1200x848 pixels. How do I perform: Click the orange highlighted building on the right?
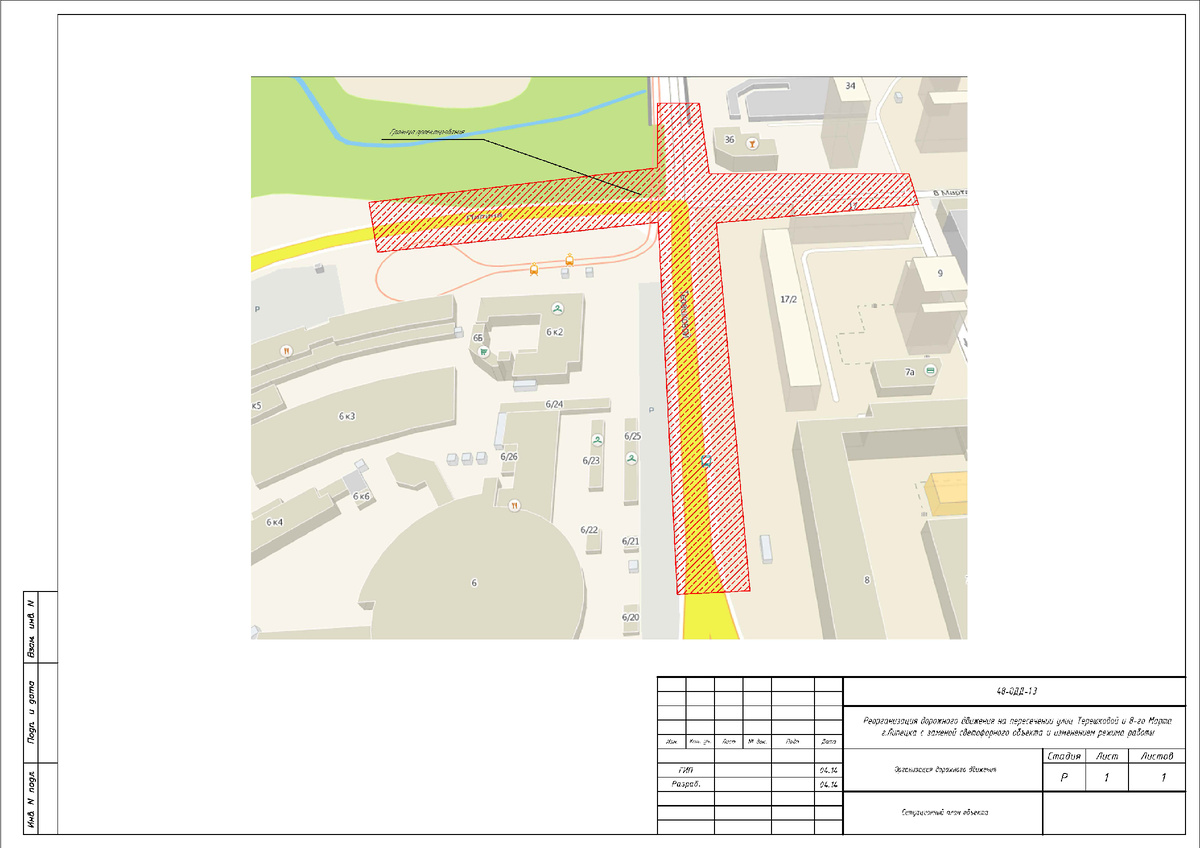pyautogui.click(x=946, y=491)
